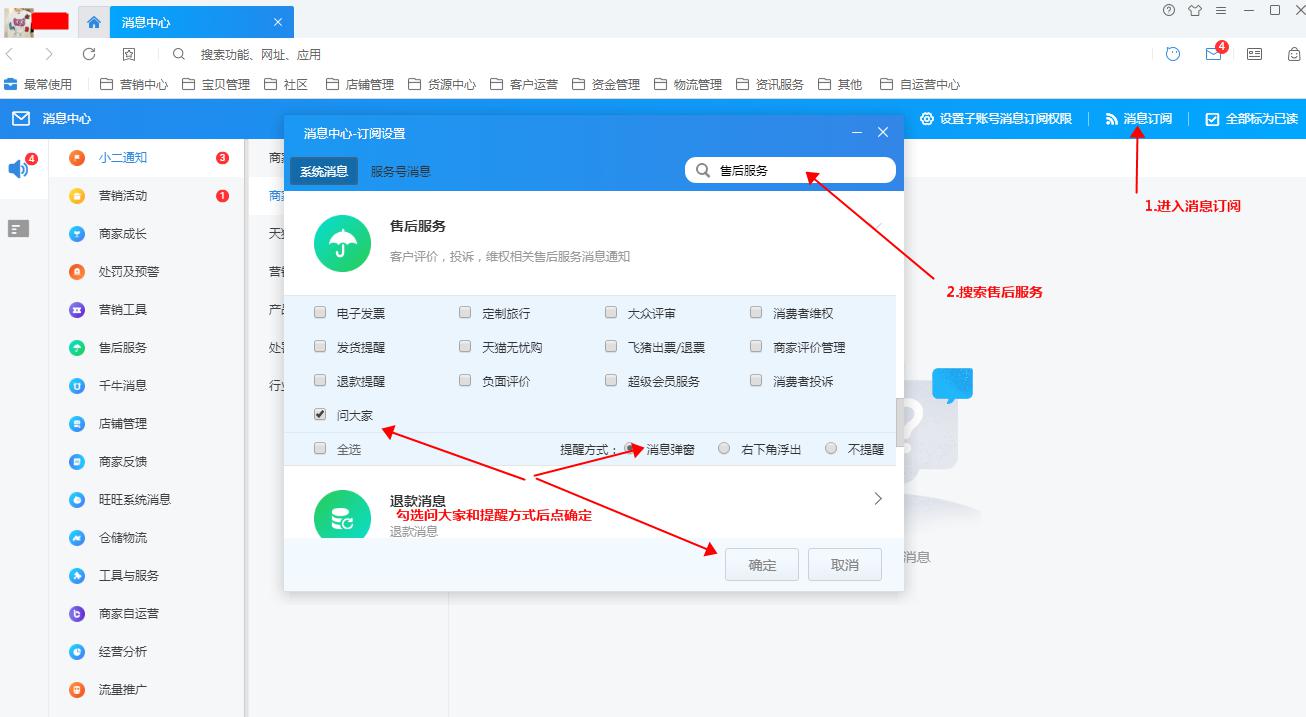This screenshot has height=717, width=1306.
Task: Click the dialog's vertical scrollbar thumb
Action: pos(899,425)
